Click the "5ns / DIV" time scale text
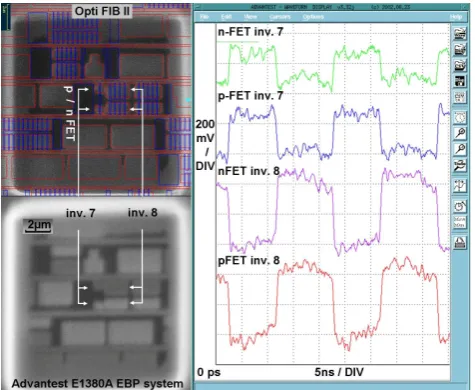The height and width of the screenshot is (390, 475). pyautogui.click(x=339, y=372)
